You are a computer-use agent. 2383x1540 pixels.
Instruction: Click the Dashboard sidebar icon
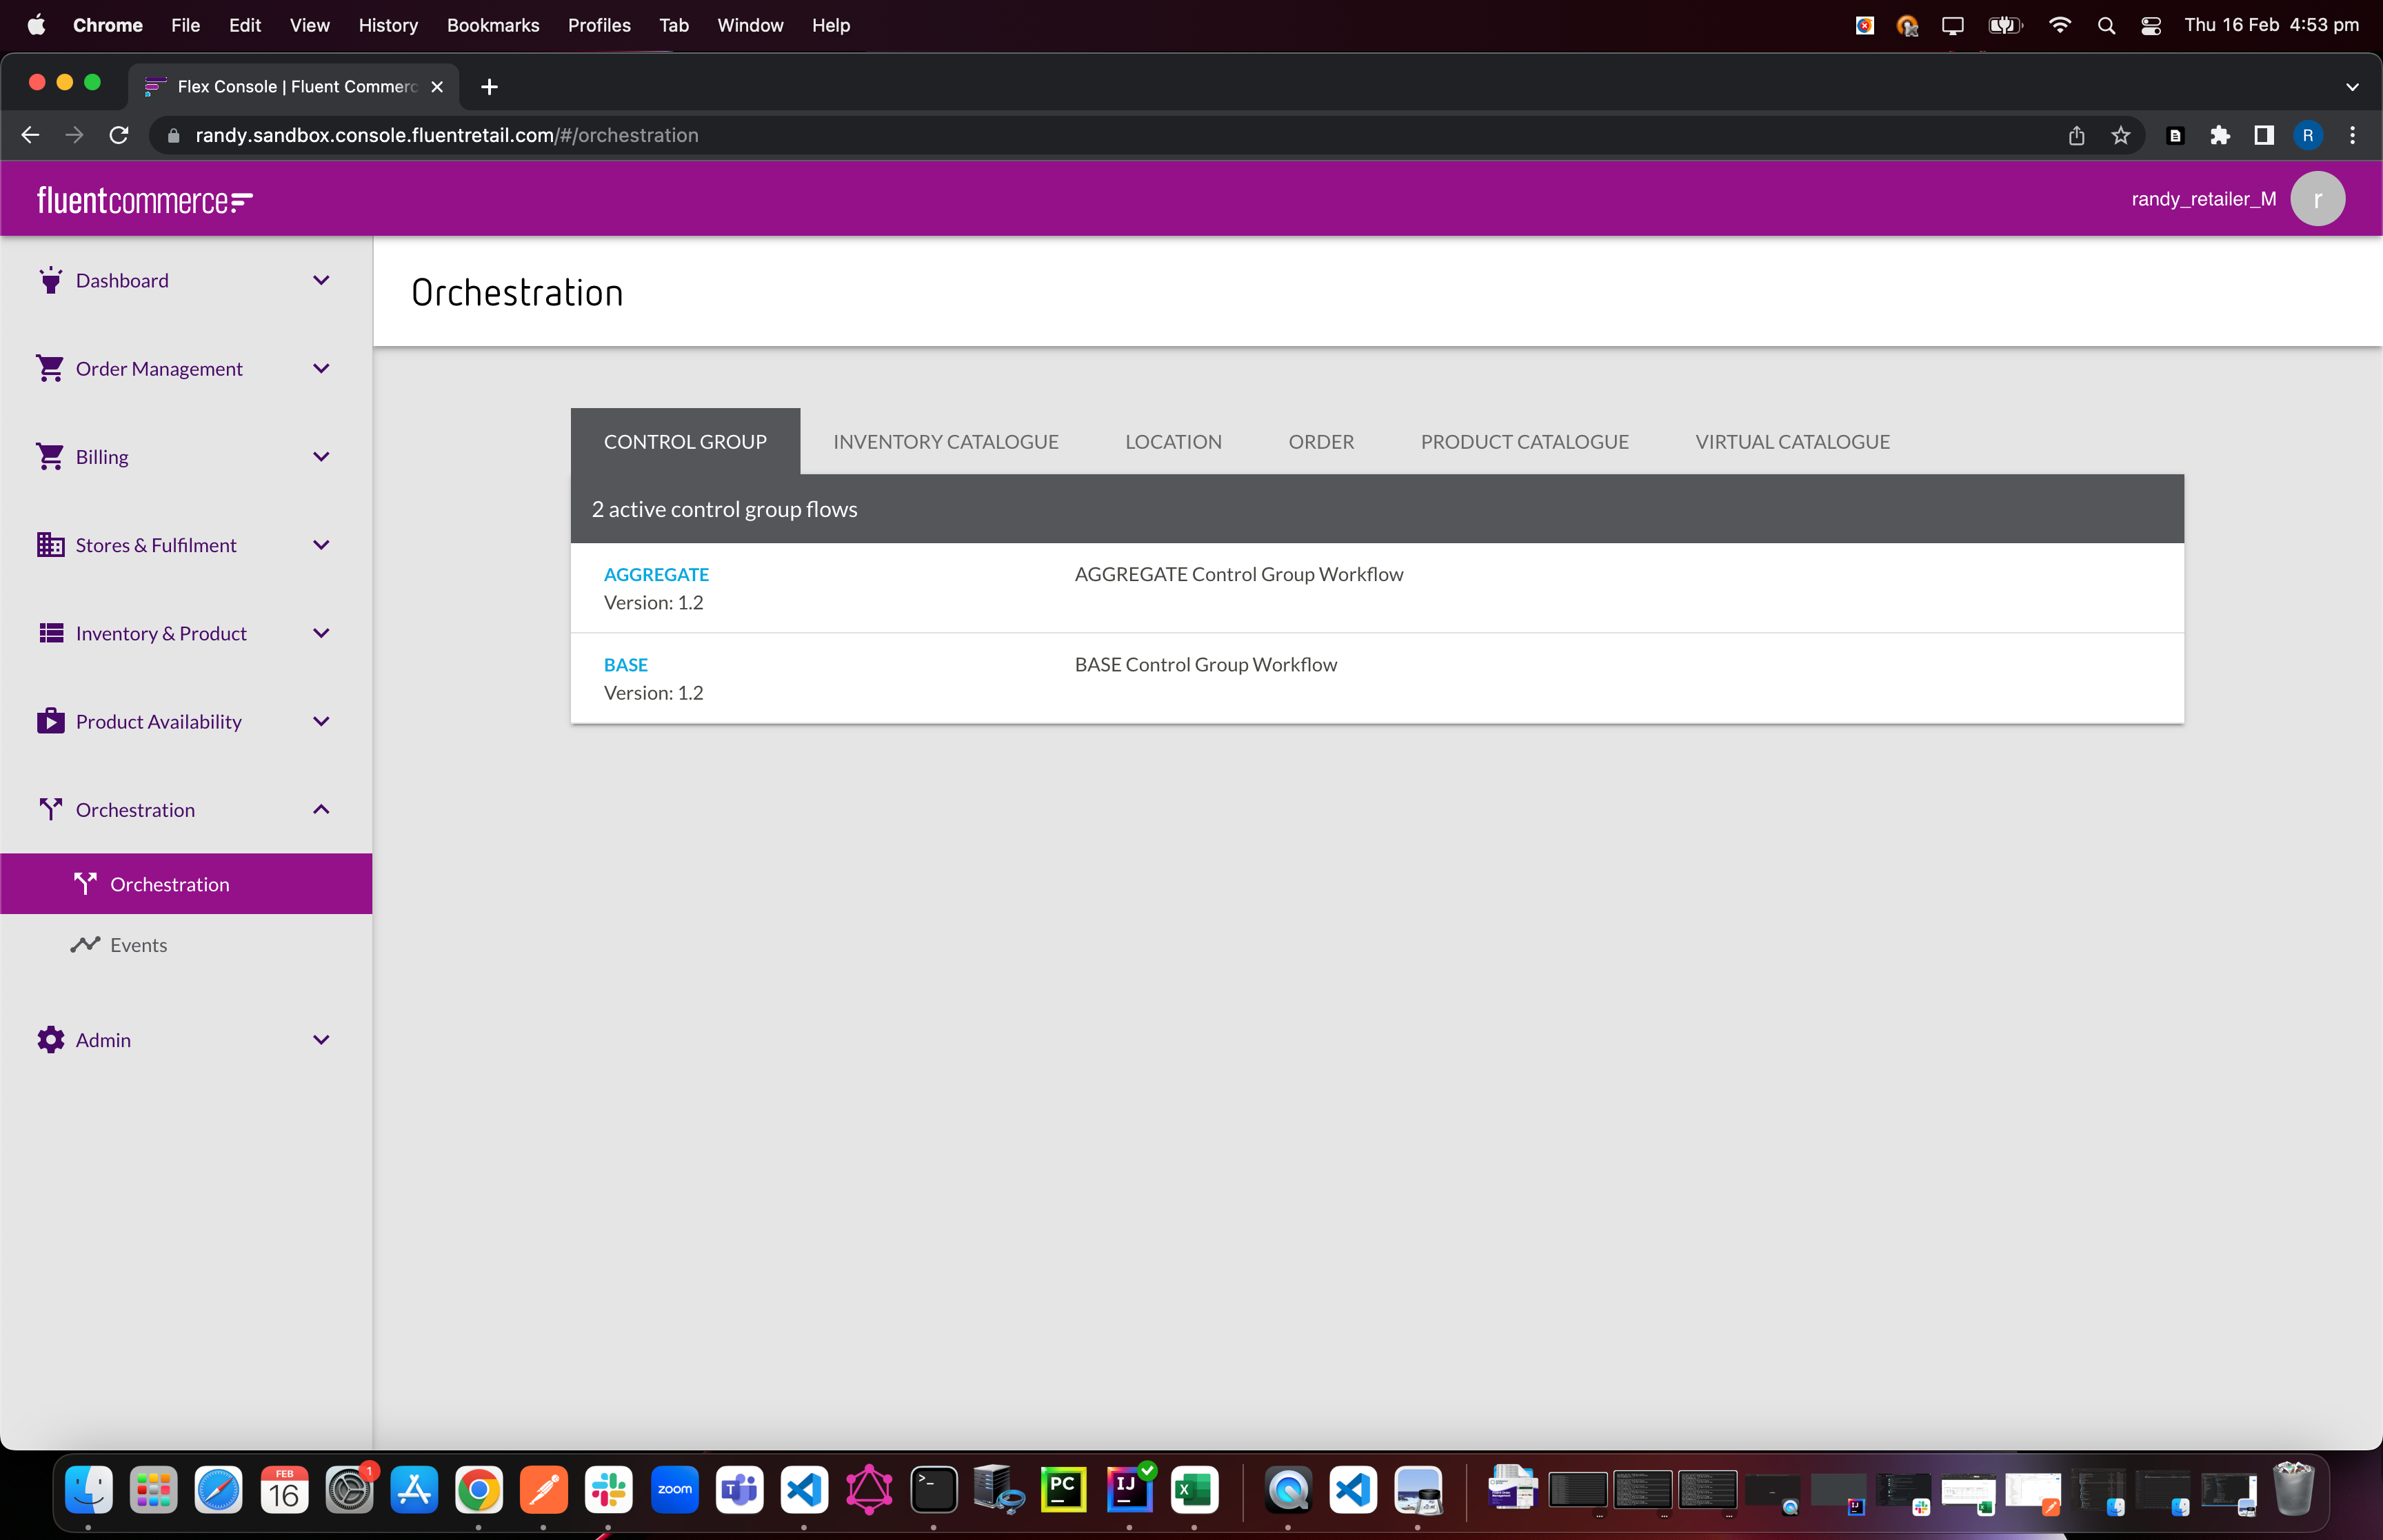pos(50,280)
